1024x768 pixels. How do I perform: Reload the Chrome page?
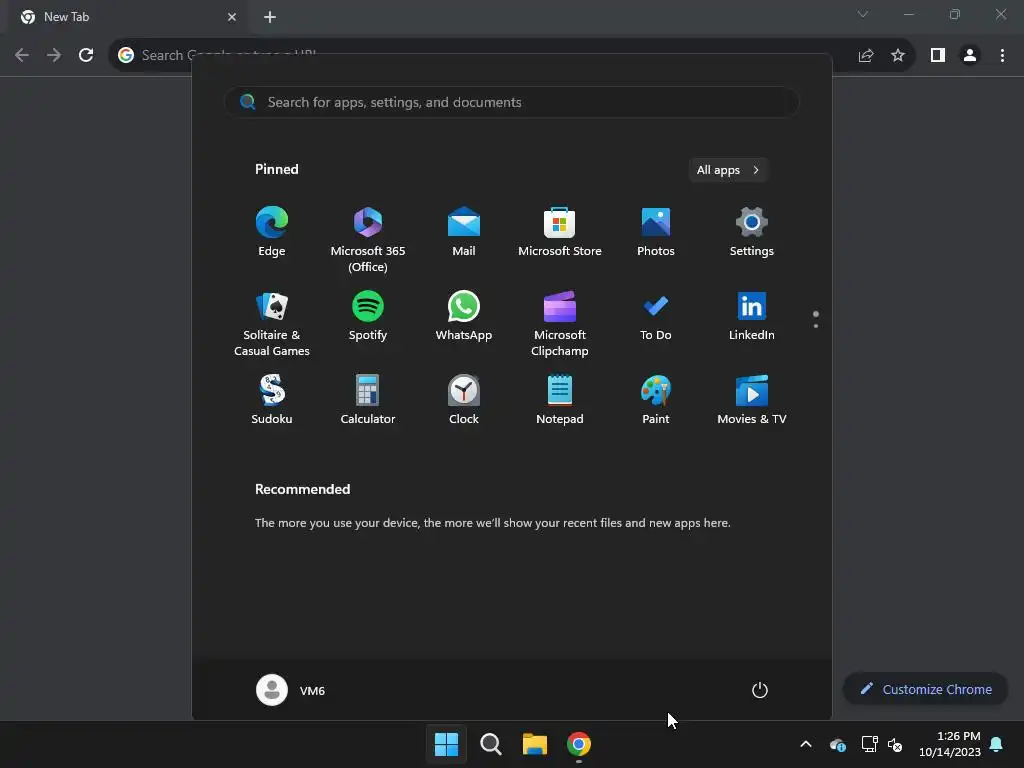click(86, 55)
